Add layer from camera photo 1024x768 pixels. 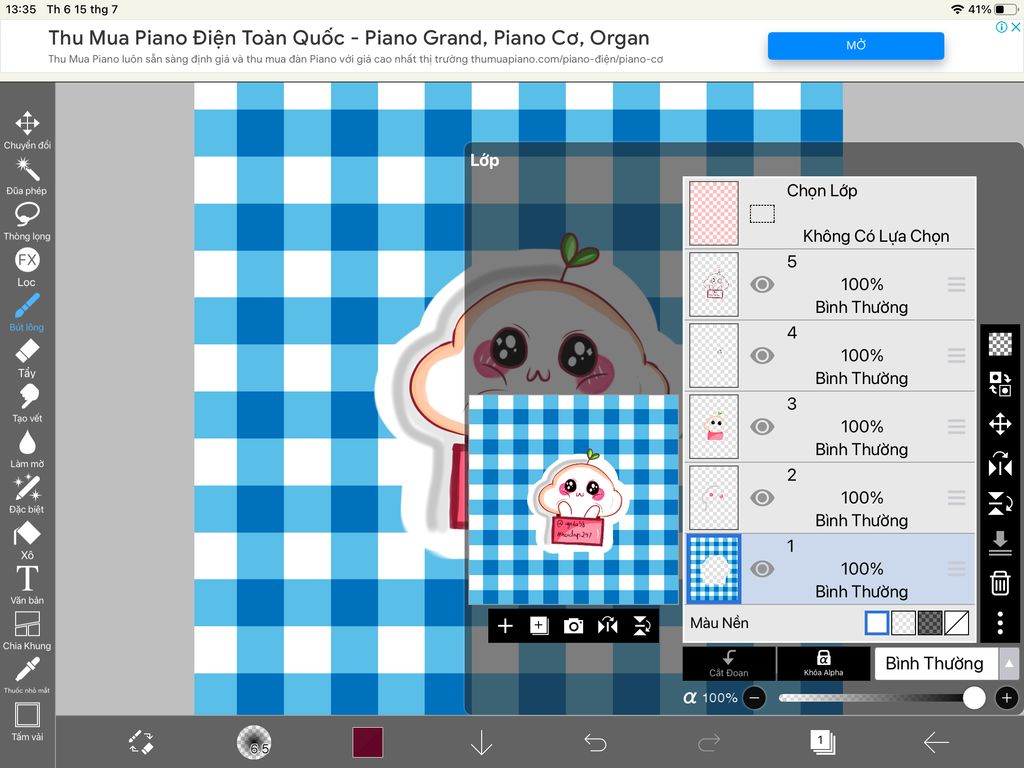[573, 626]
